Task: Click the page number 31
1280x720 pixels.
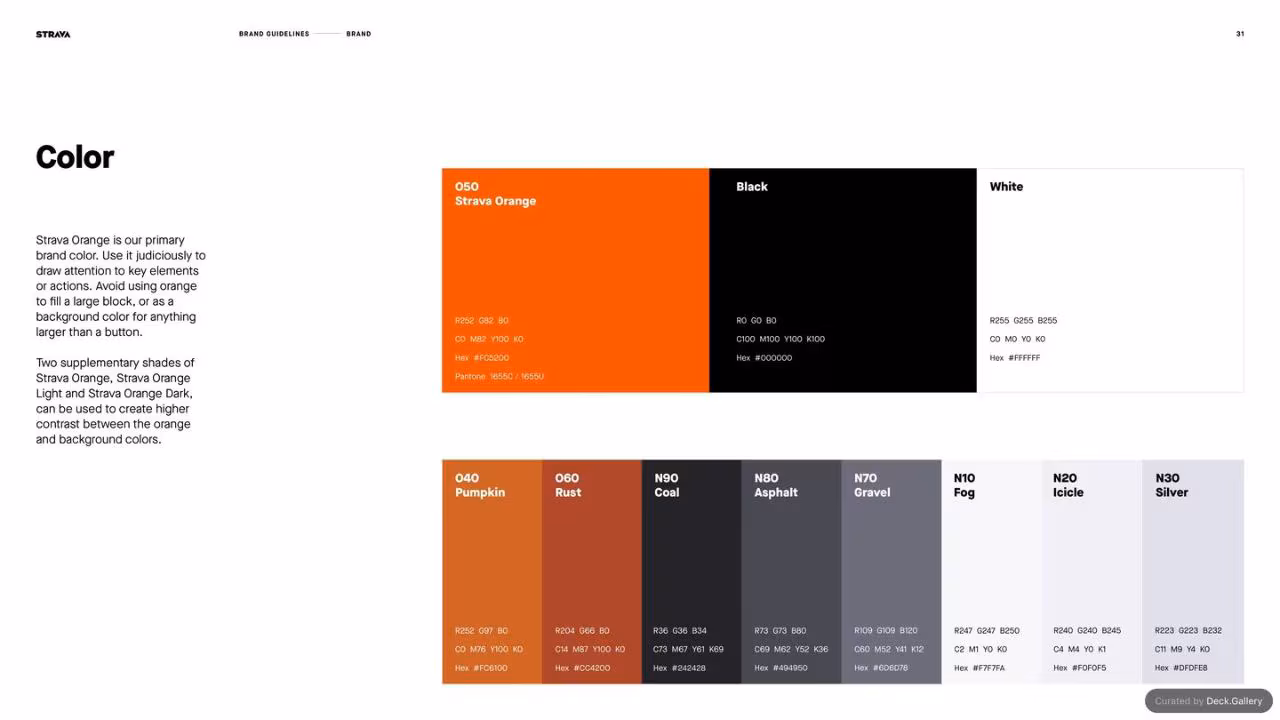Action: (x=1240, y=34)
